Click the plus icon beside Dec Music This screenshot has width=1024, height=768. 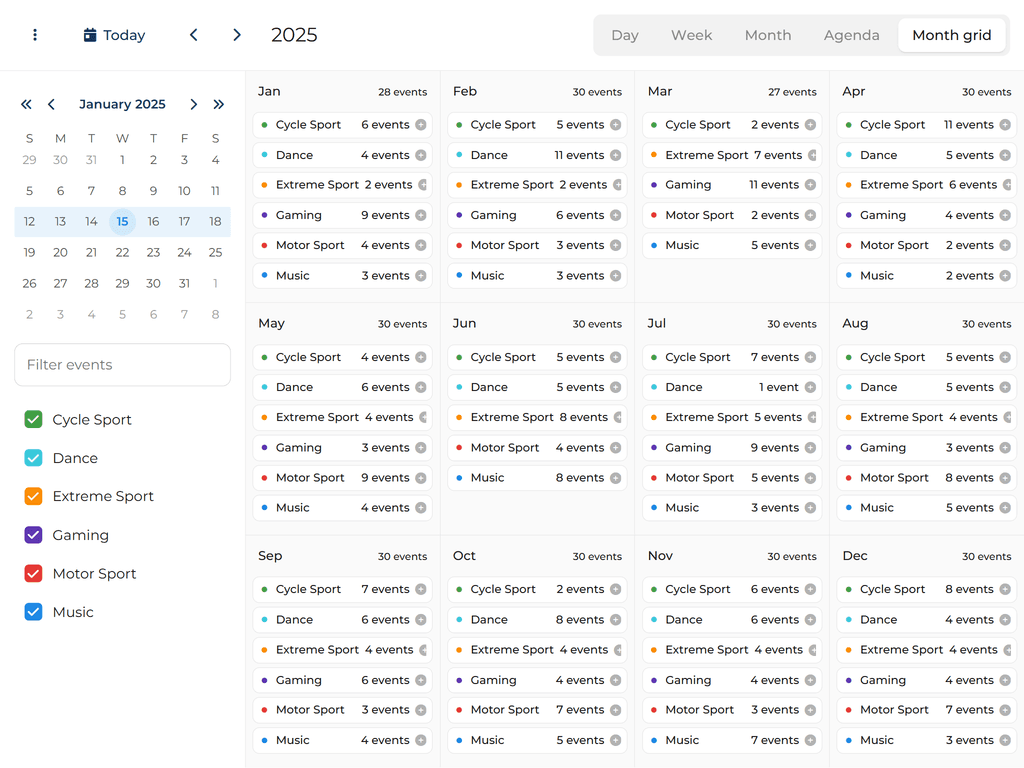coord(1005,740)
